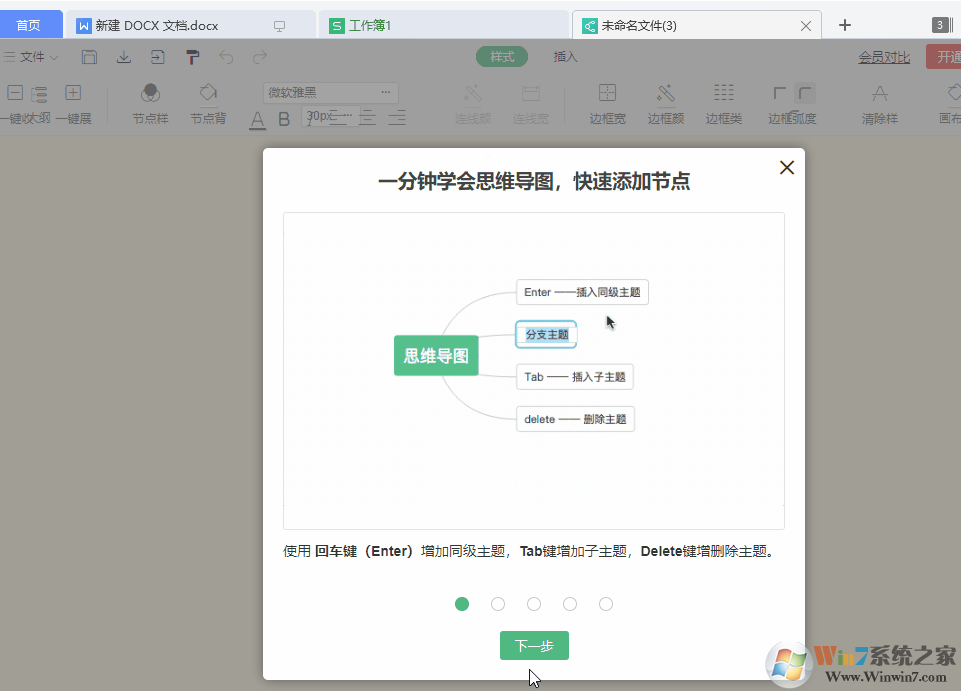Click the font color A swatch
The width and height of the screenshot is (963, 691).
[x=257, y=118]
